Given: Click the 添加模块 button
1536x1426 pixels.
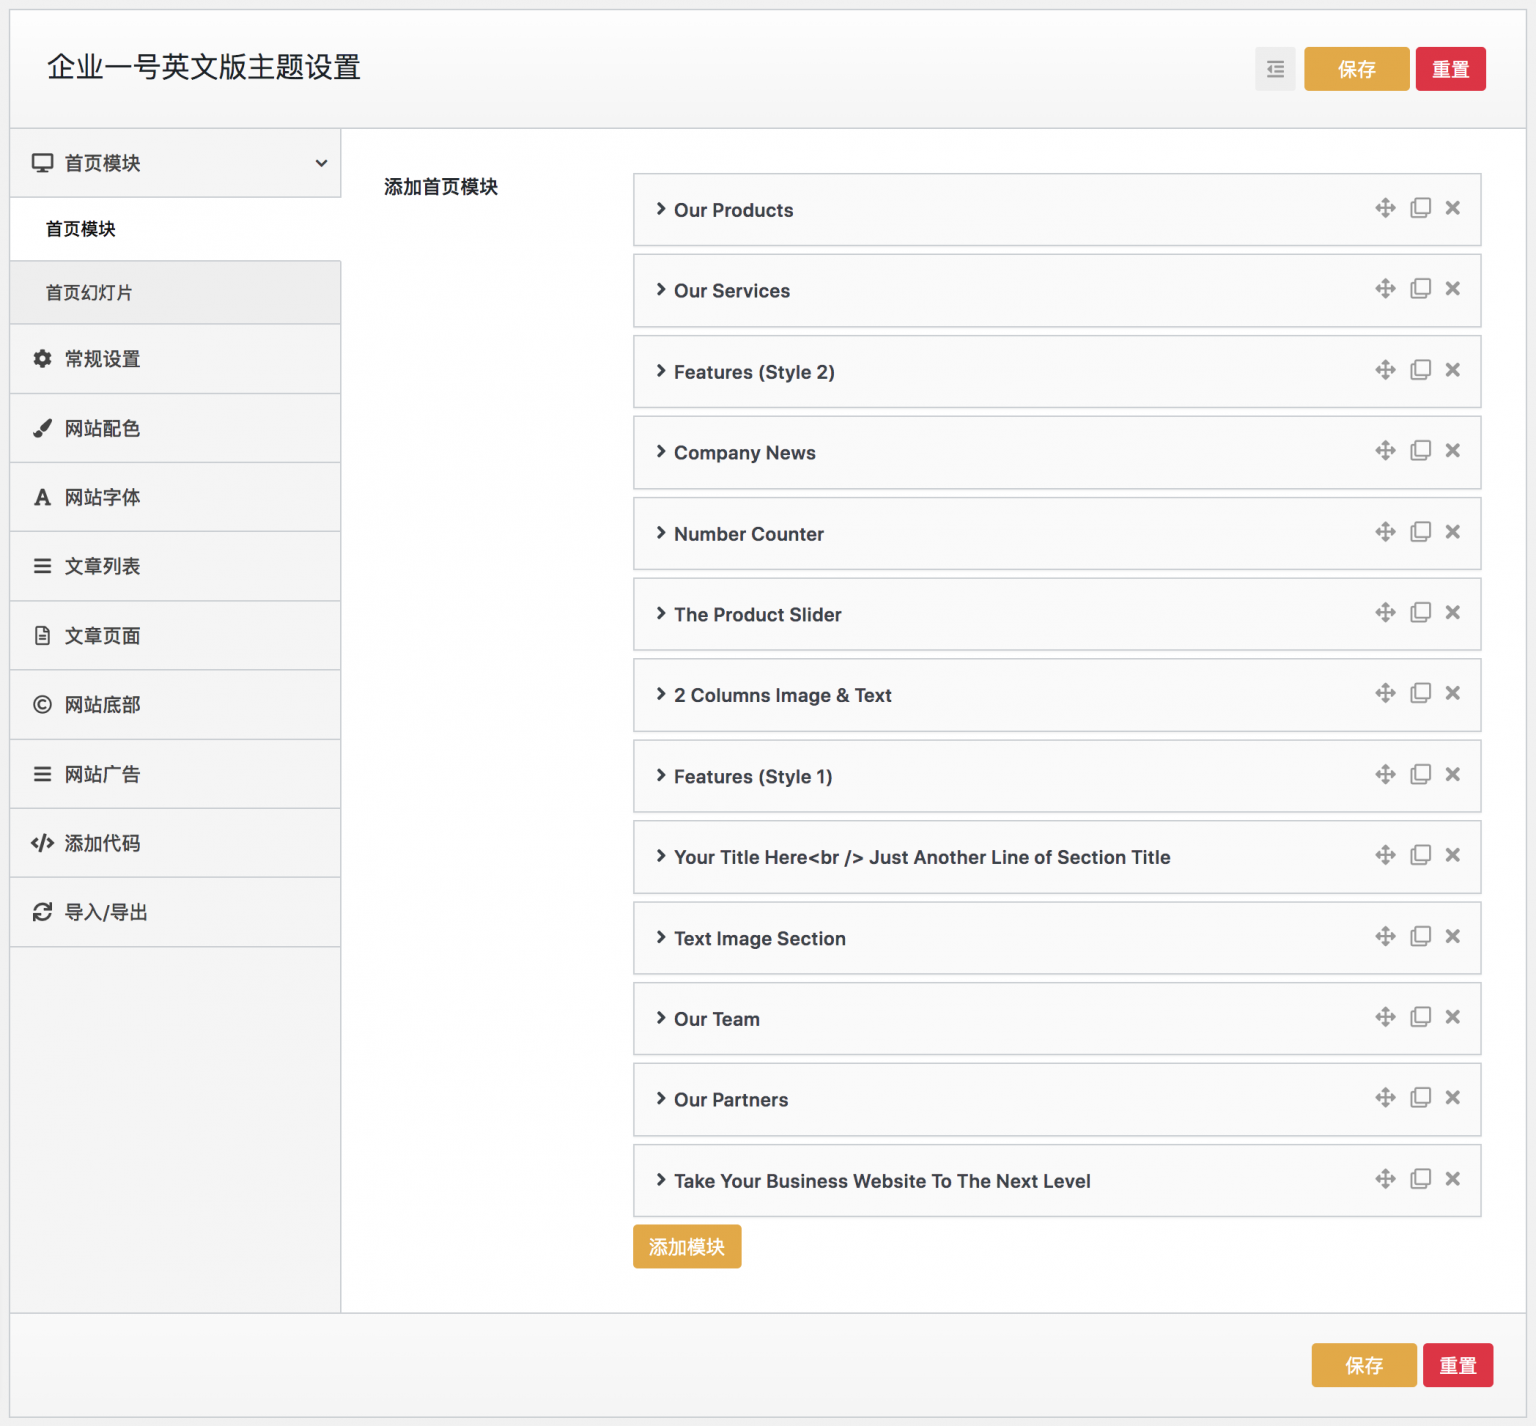Looking at the screenshot, I should pos(687,1247).
